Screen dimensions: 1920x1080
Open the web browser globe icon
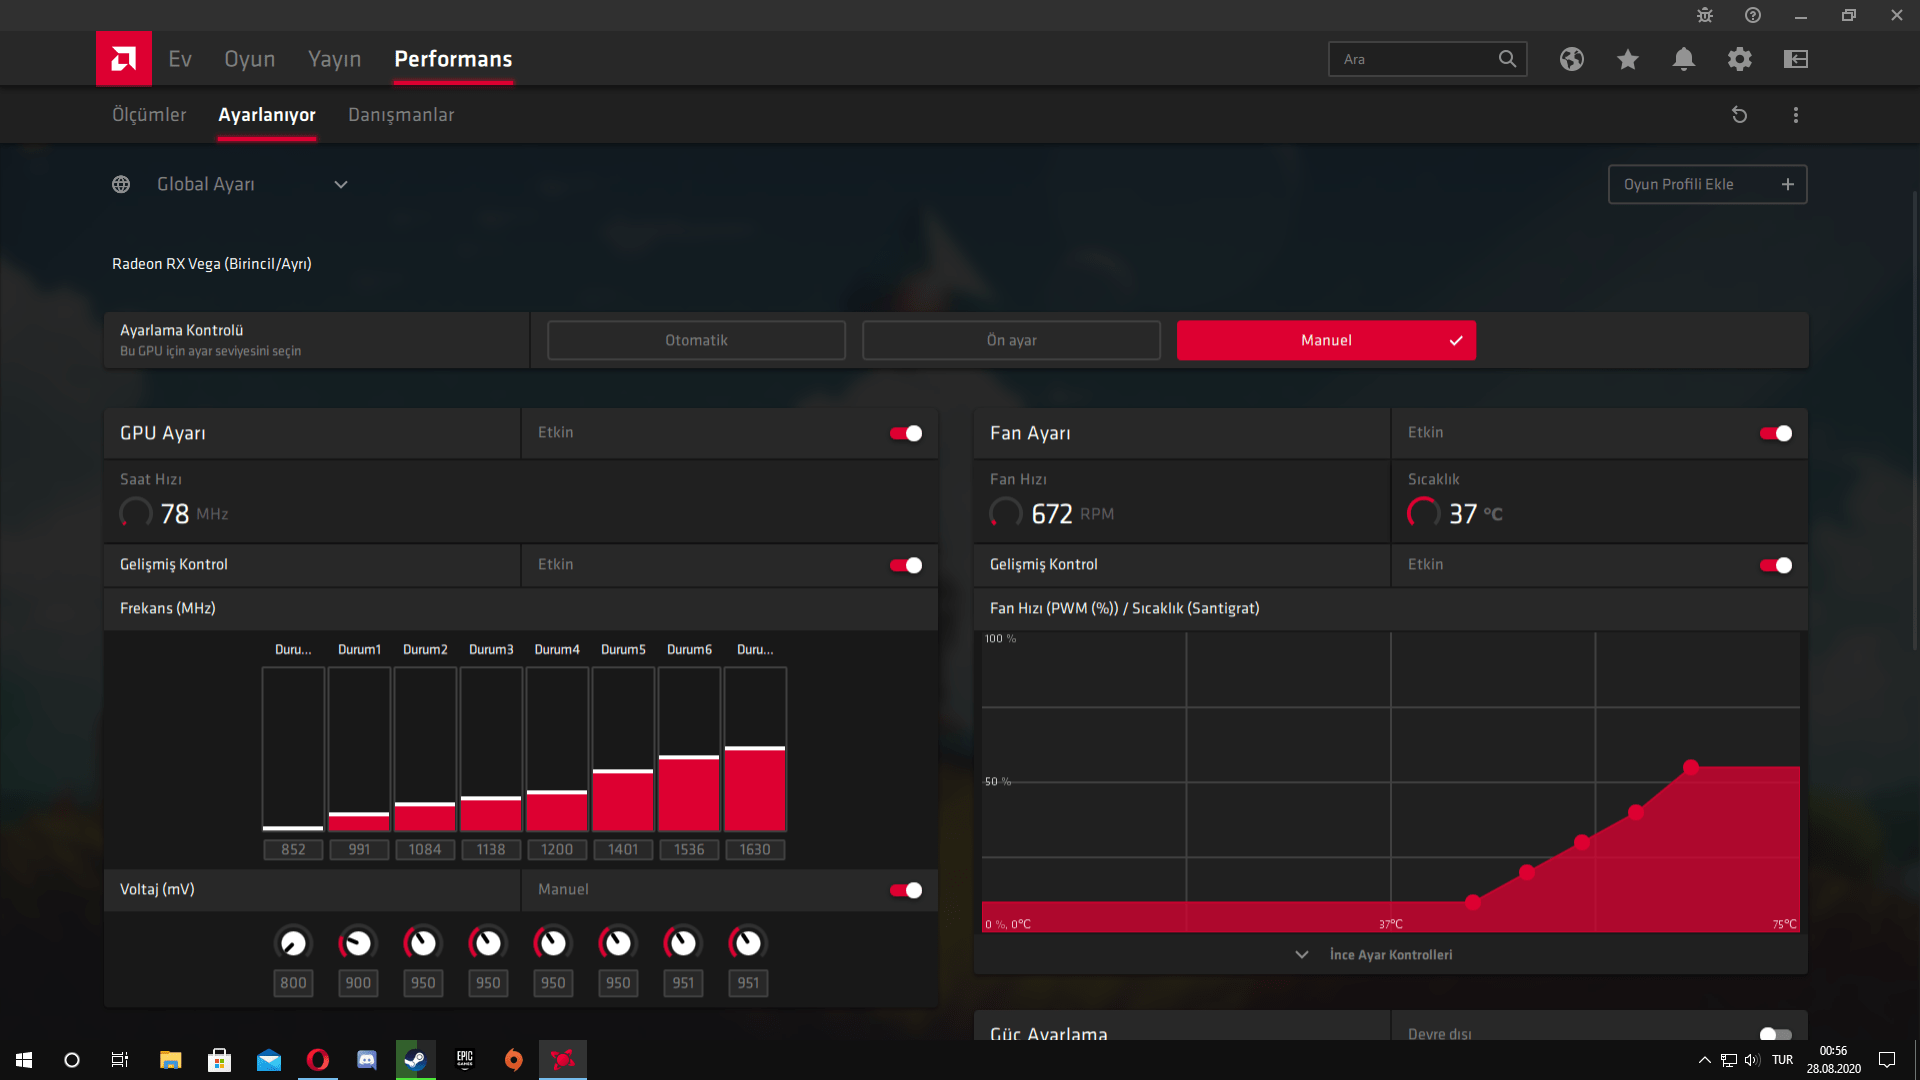[1571, 59]
